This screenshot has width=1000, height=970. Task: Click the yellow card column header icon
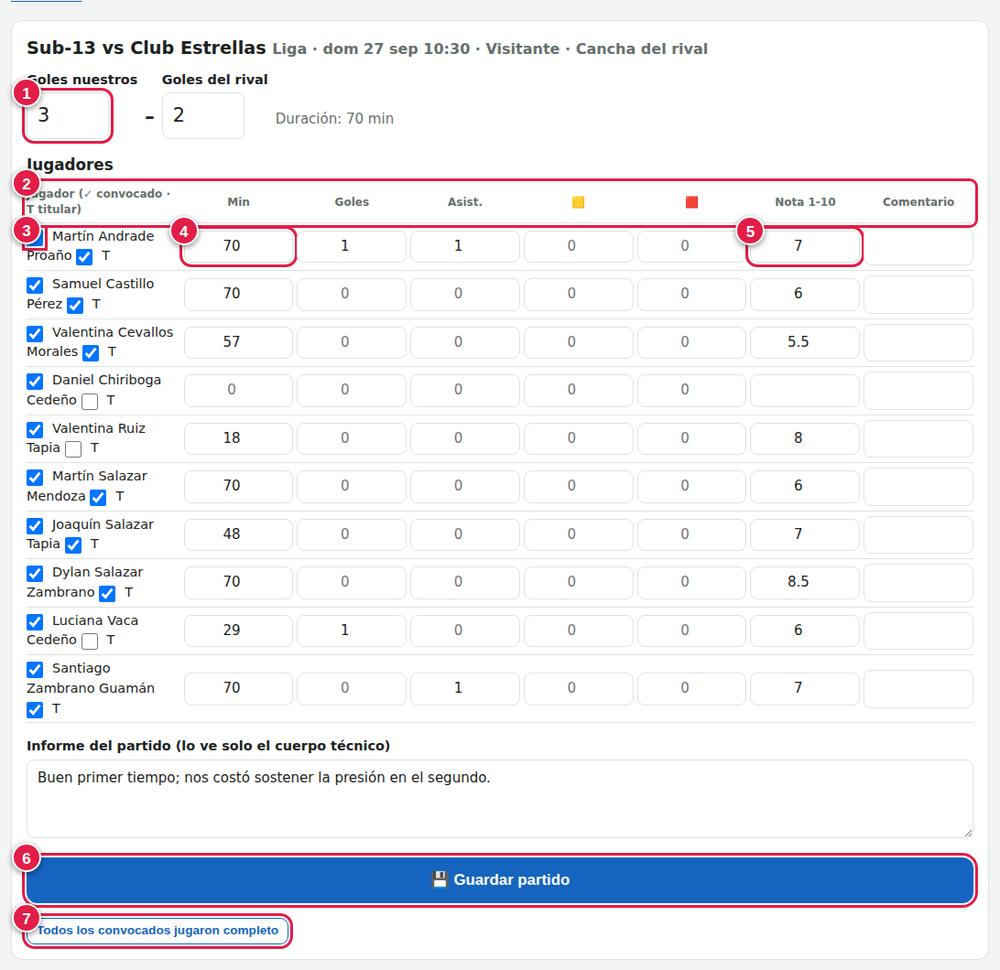pos(578,202)
